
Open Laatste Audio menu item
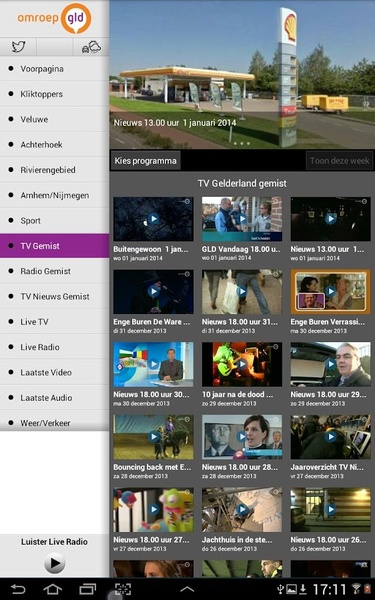point(54,397)
